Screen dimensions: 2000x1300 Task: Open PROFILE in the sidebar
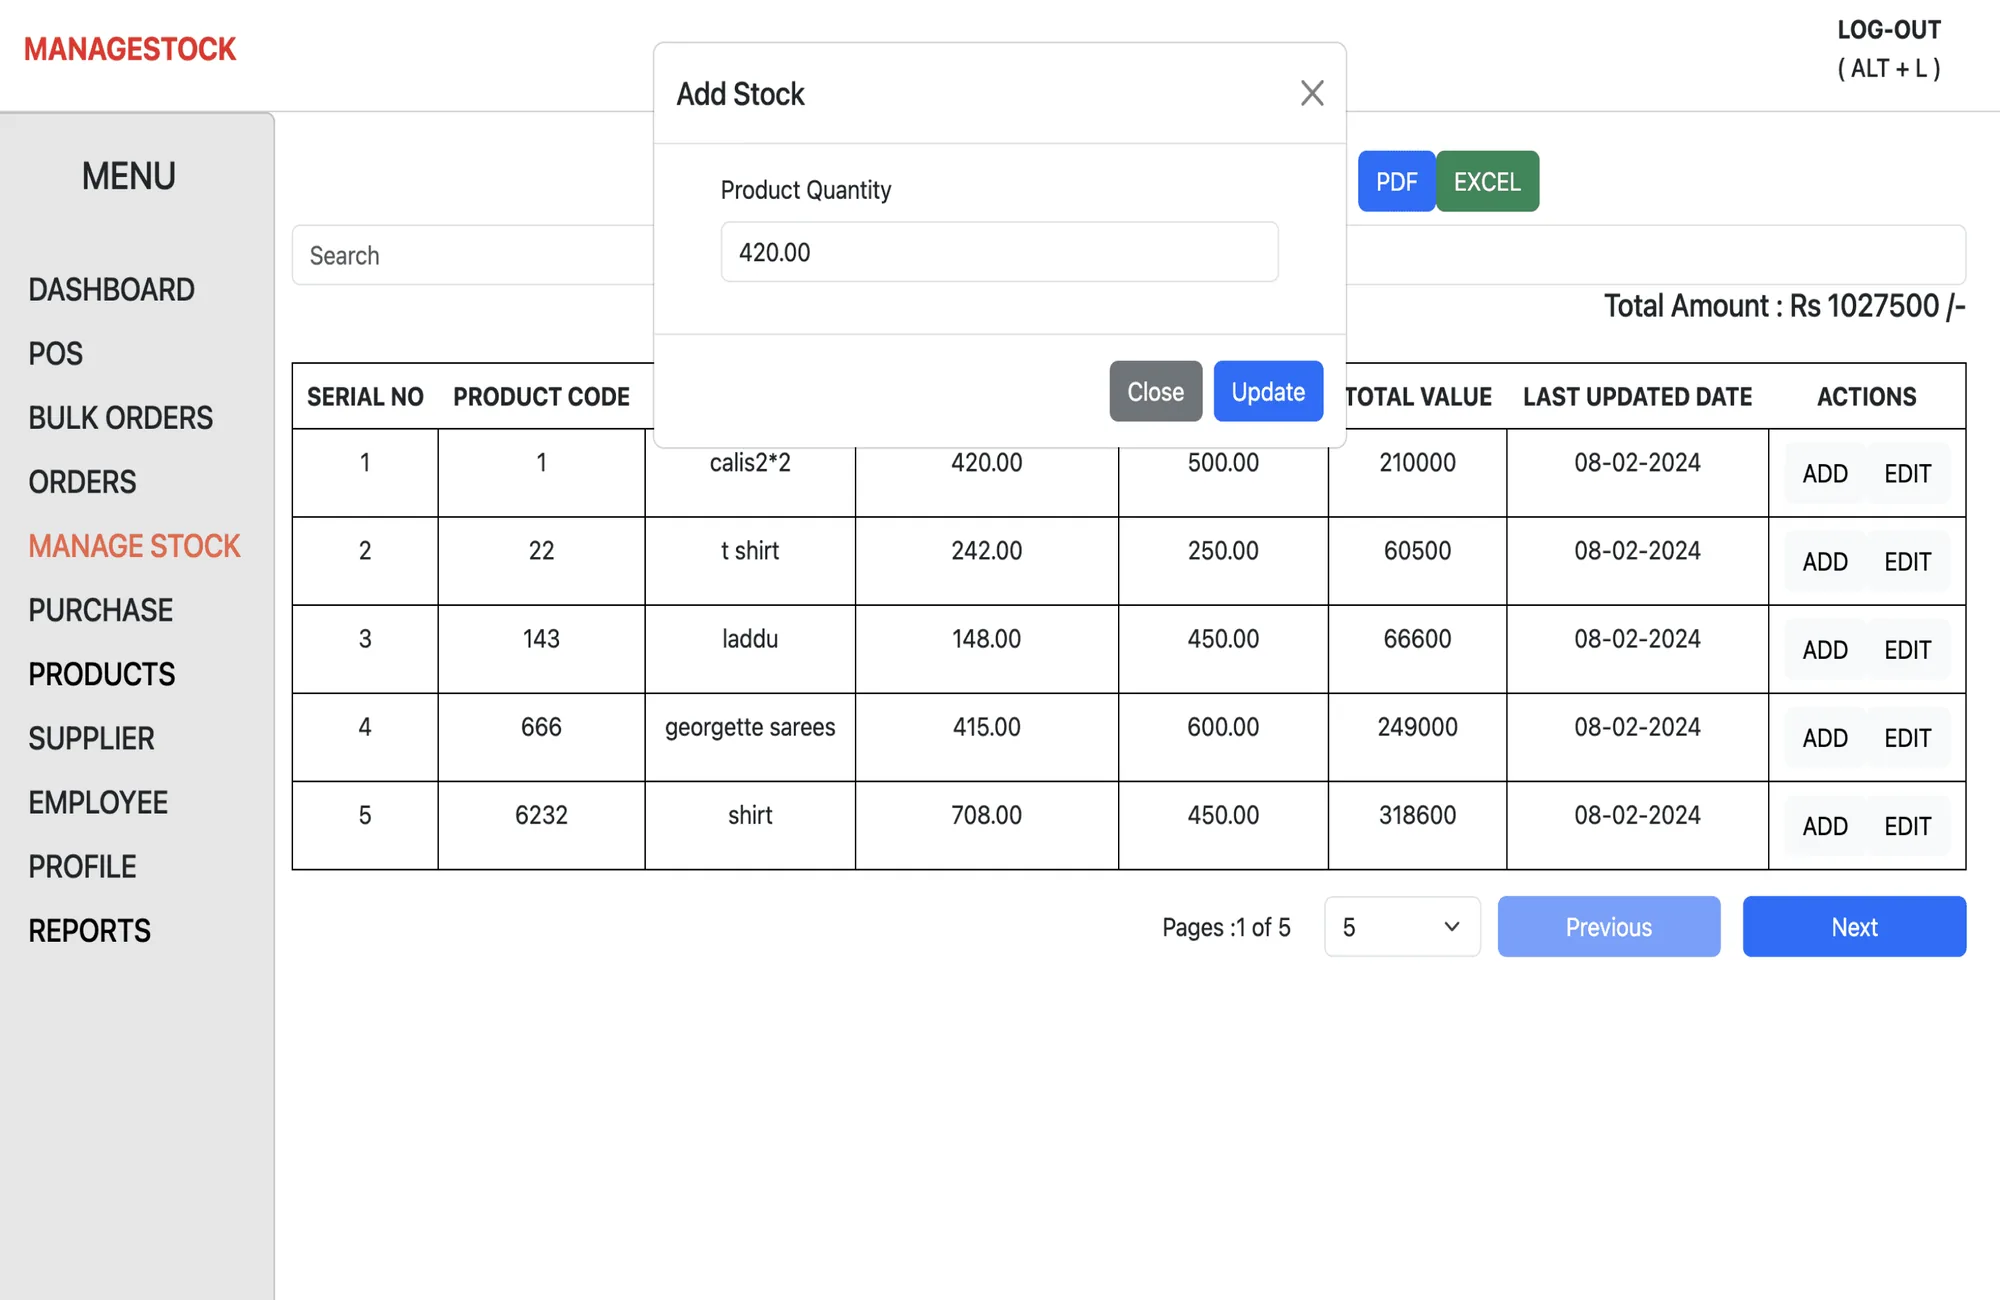tap(82, 867)
